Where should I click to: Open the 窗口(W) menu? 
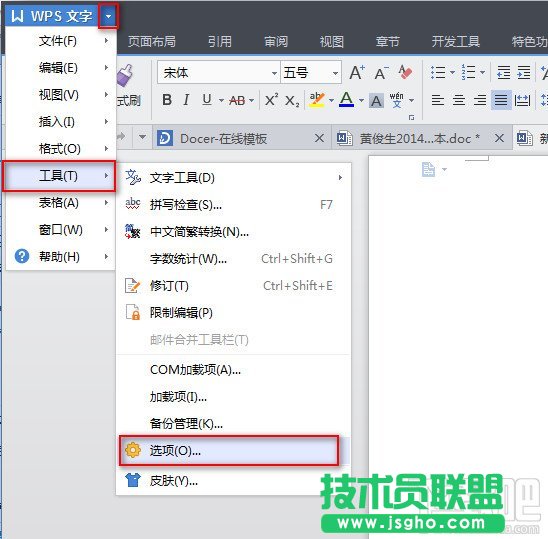60,230
